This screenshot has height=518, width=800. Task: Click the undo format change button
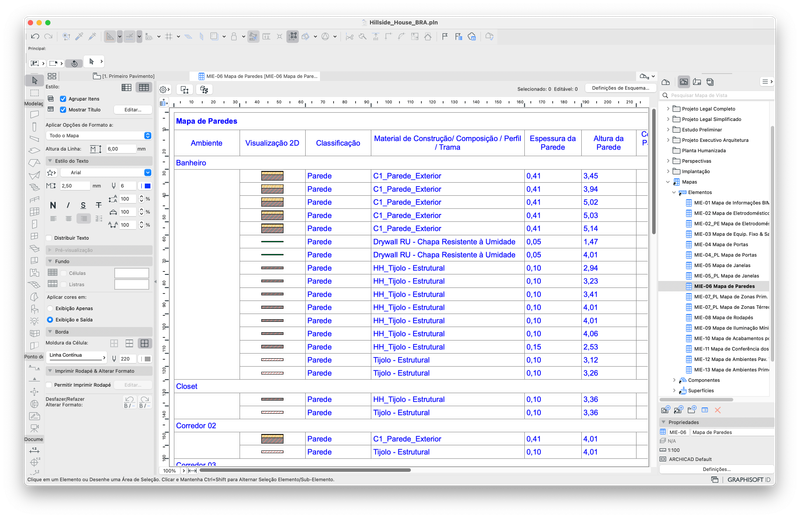[x=130, y=402]
